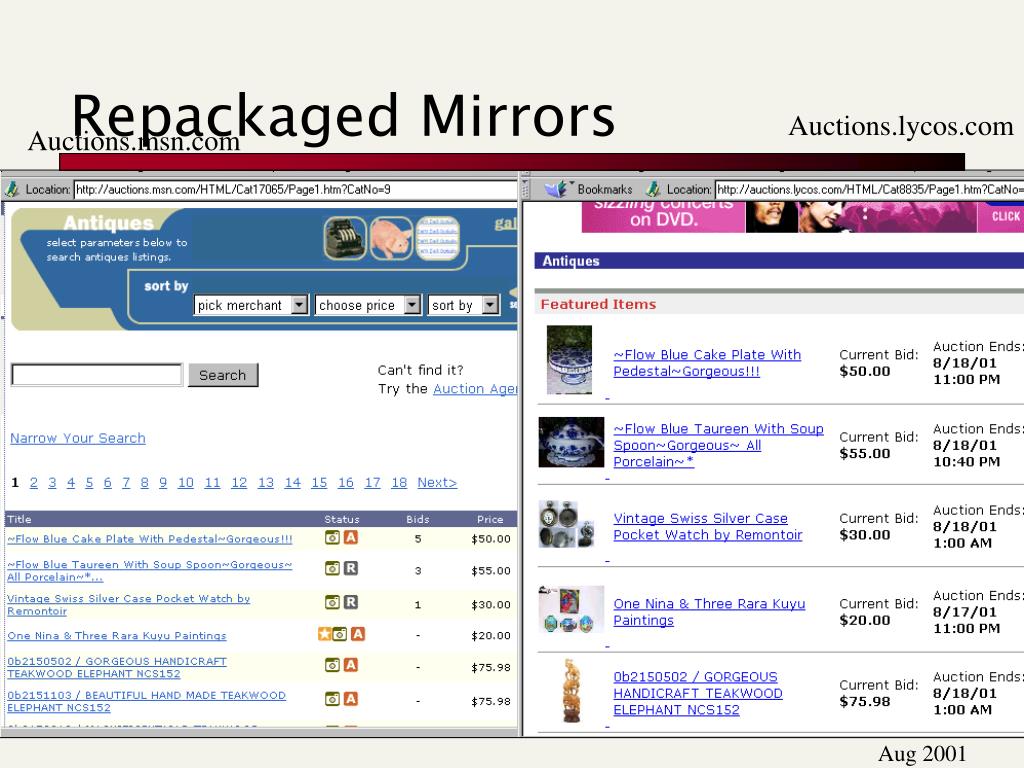This screenshot has width=1024, height=768.
Task: Click the pink pig antique icon
Action: click(391, 238)
